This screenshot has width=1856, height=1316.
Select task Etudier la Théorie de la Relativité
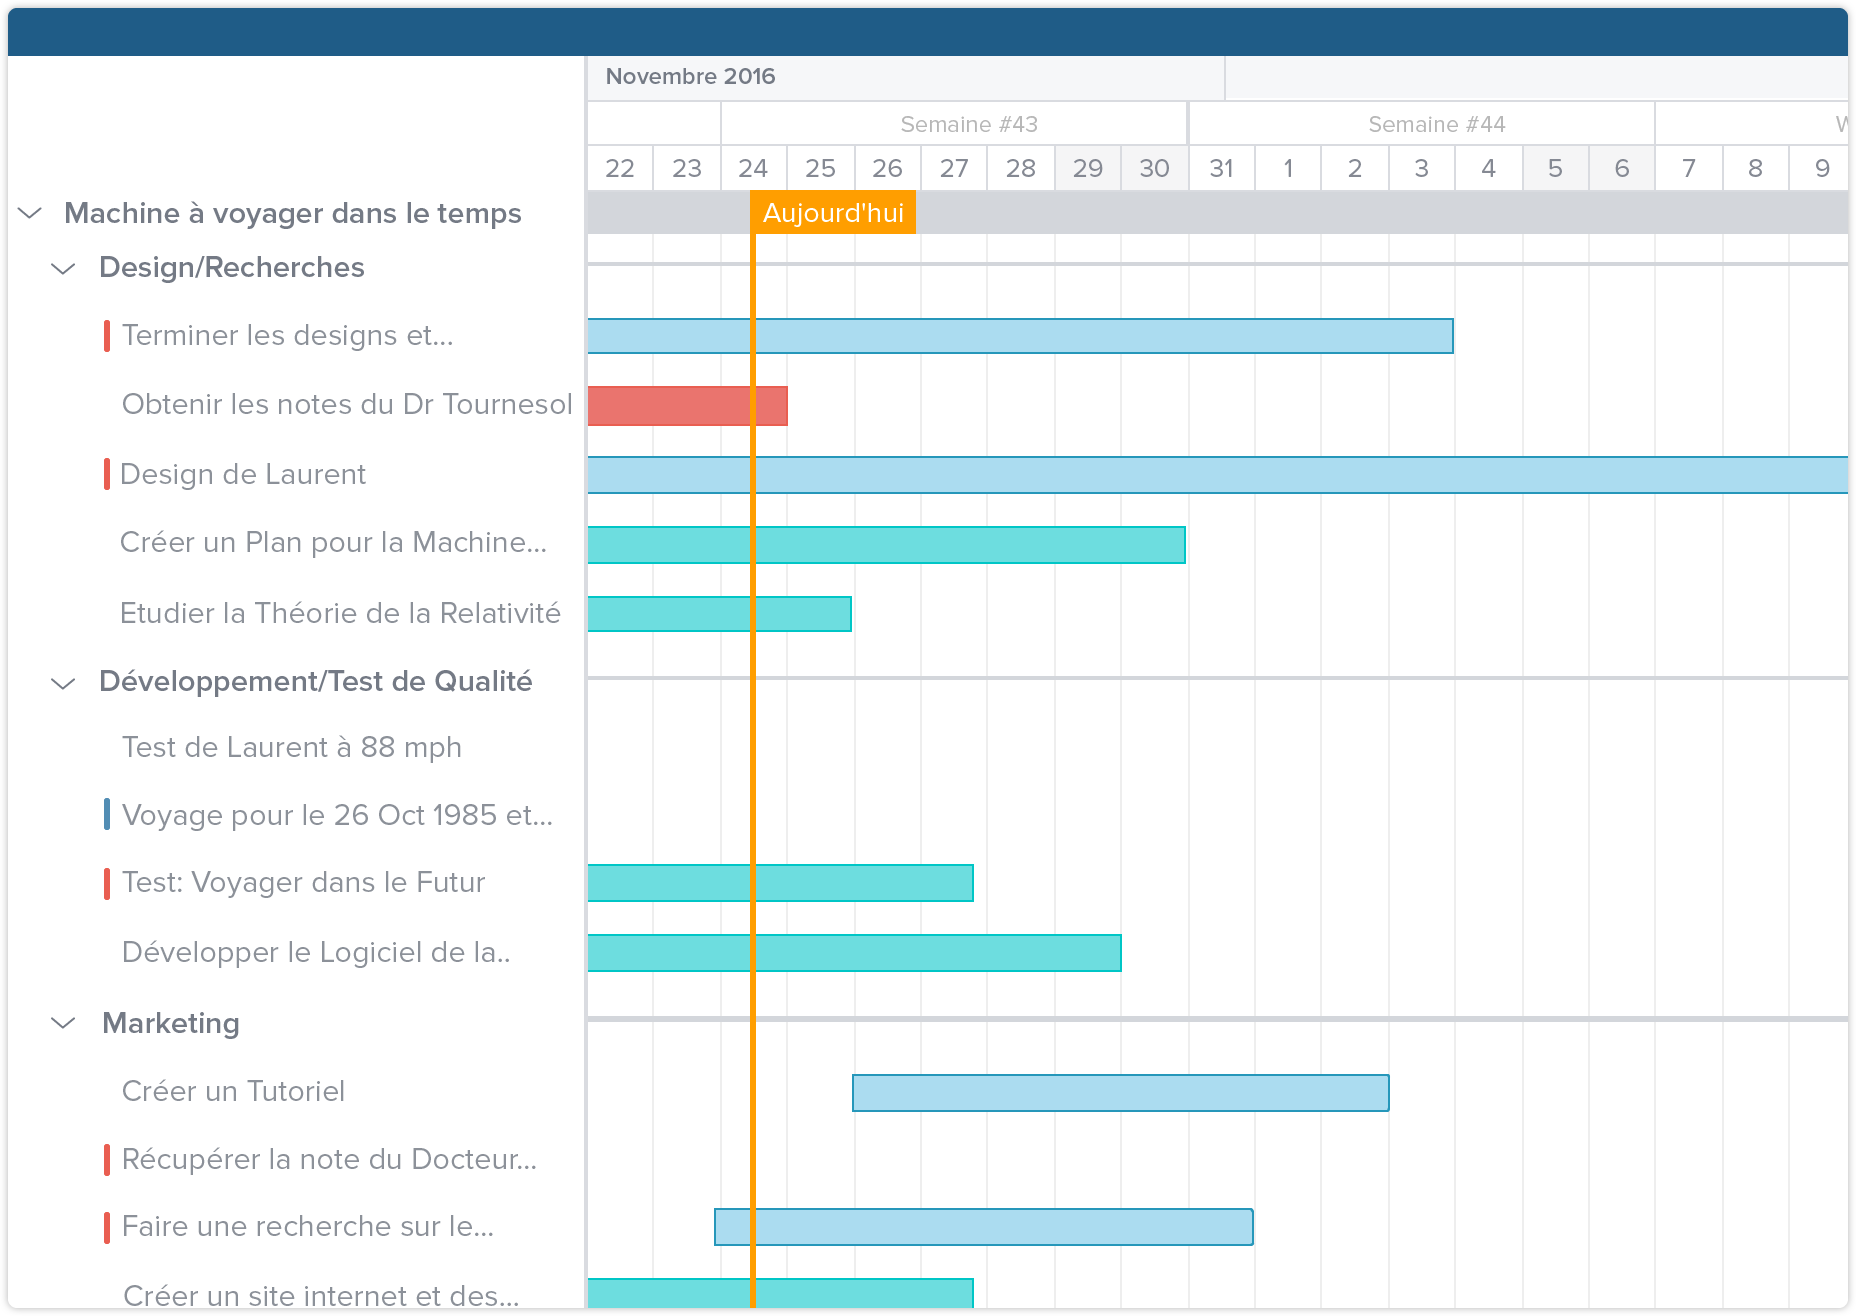340,613
